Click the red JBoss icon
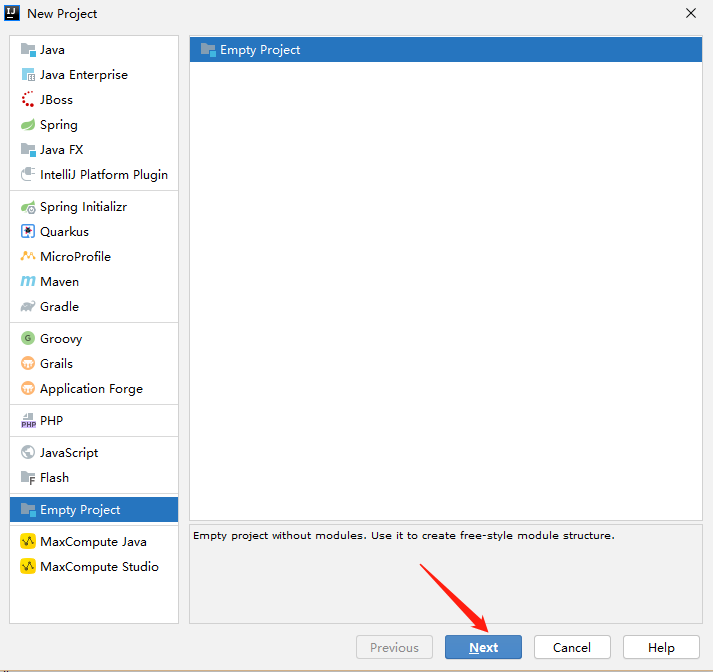Image resolution: width=713 pixels, height=672 pixels. [x=28, y=100]
